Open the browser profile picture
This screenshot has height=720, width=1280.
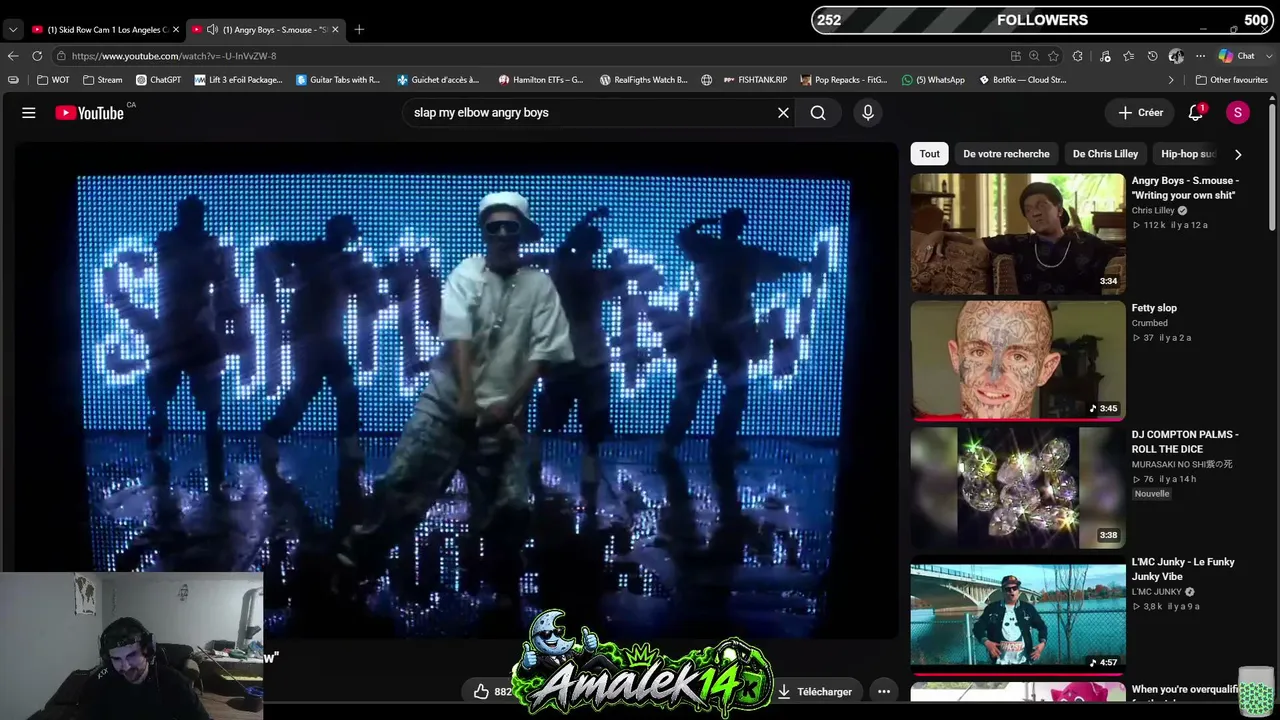pyautogui.click(x=1176, y=56)
